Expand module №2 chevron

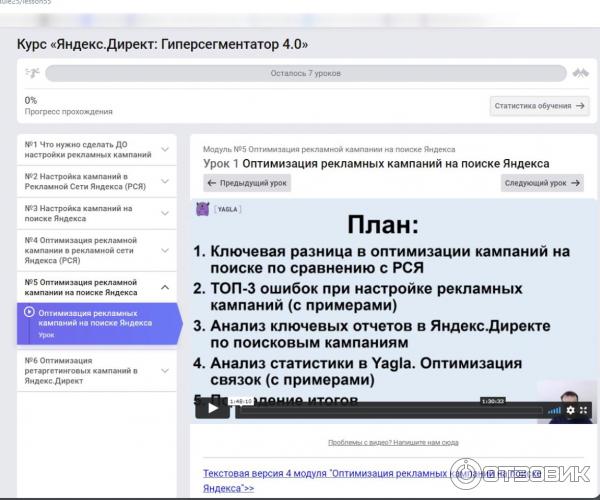165,181
